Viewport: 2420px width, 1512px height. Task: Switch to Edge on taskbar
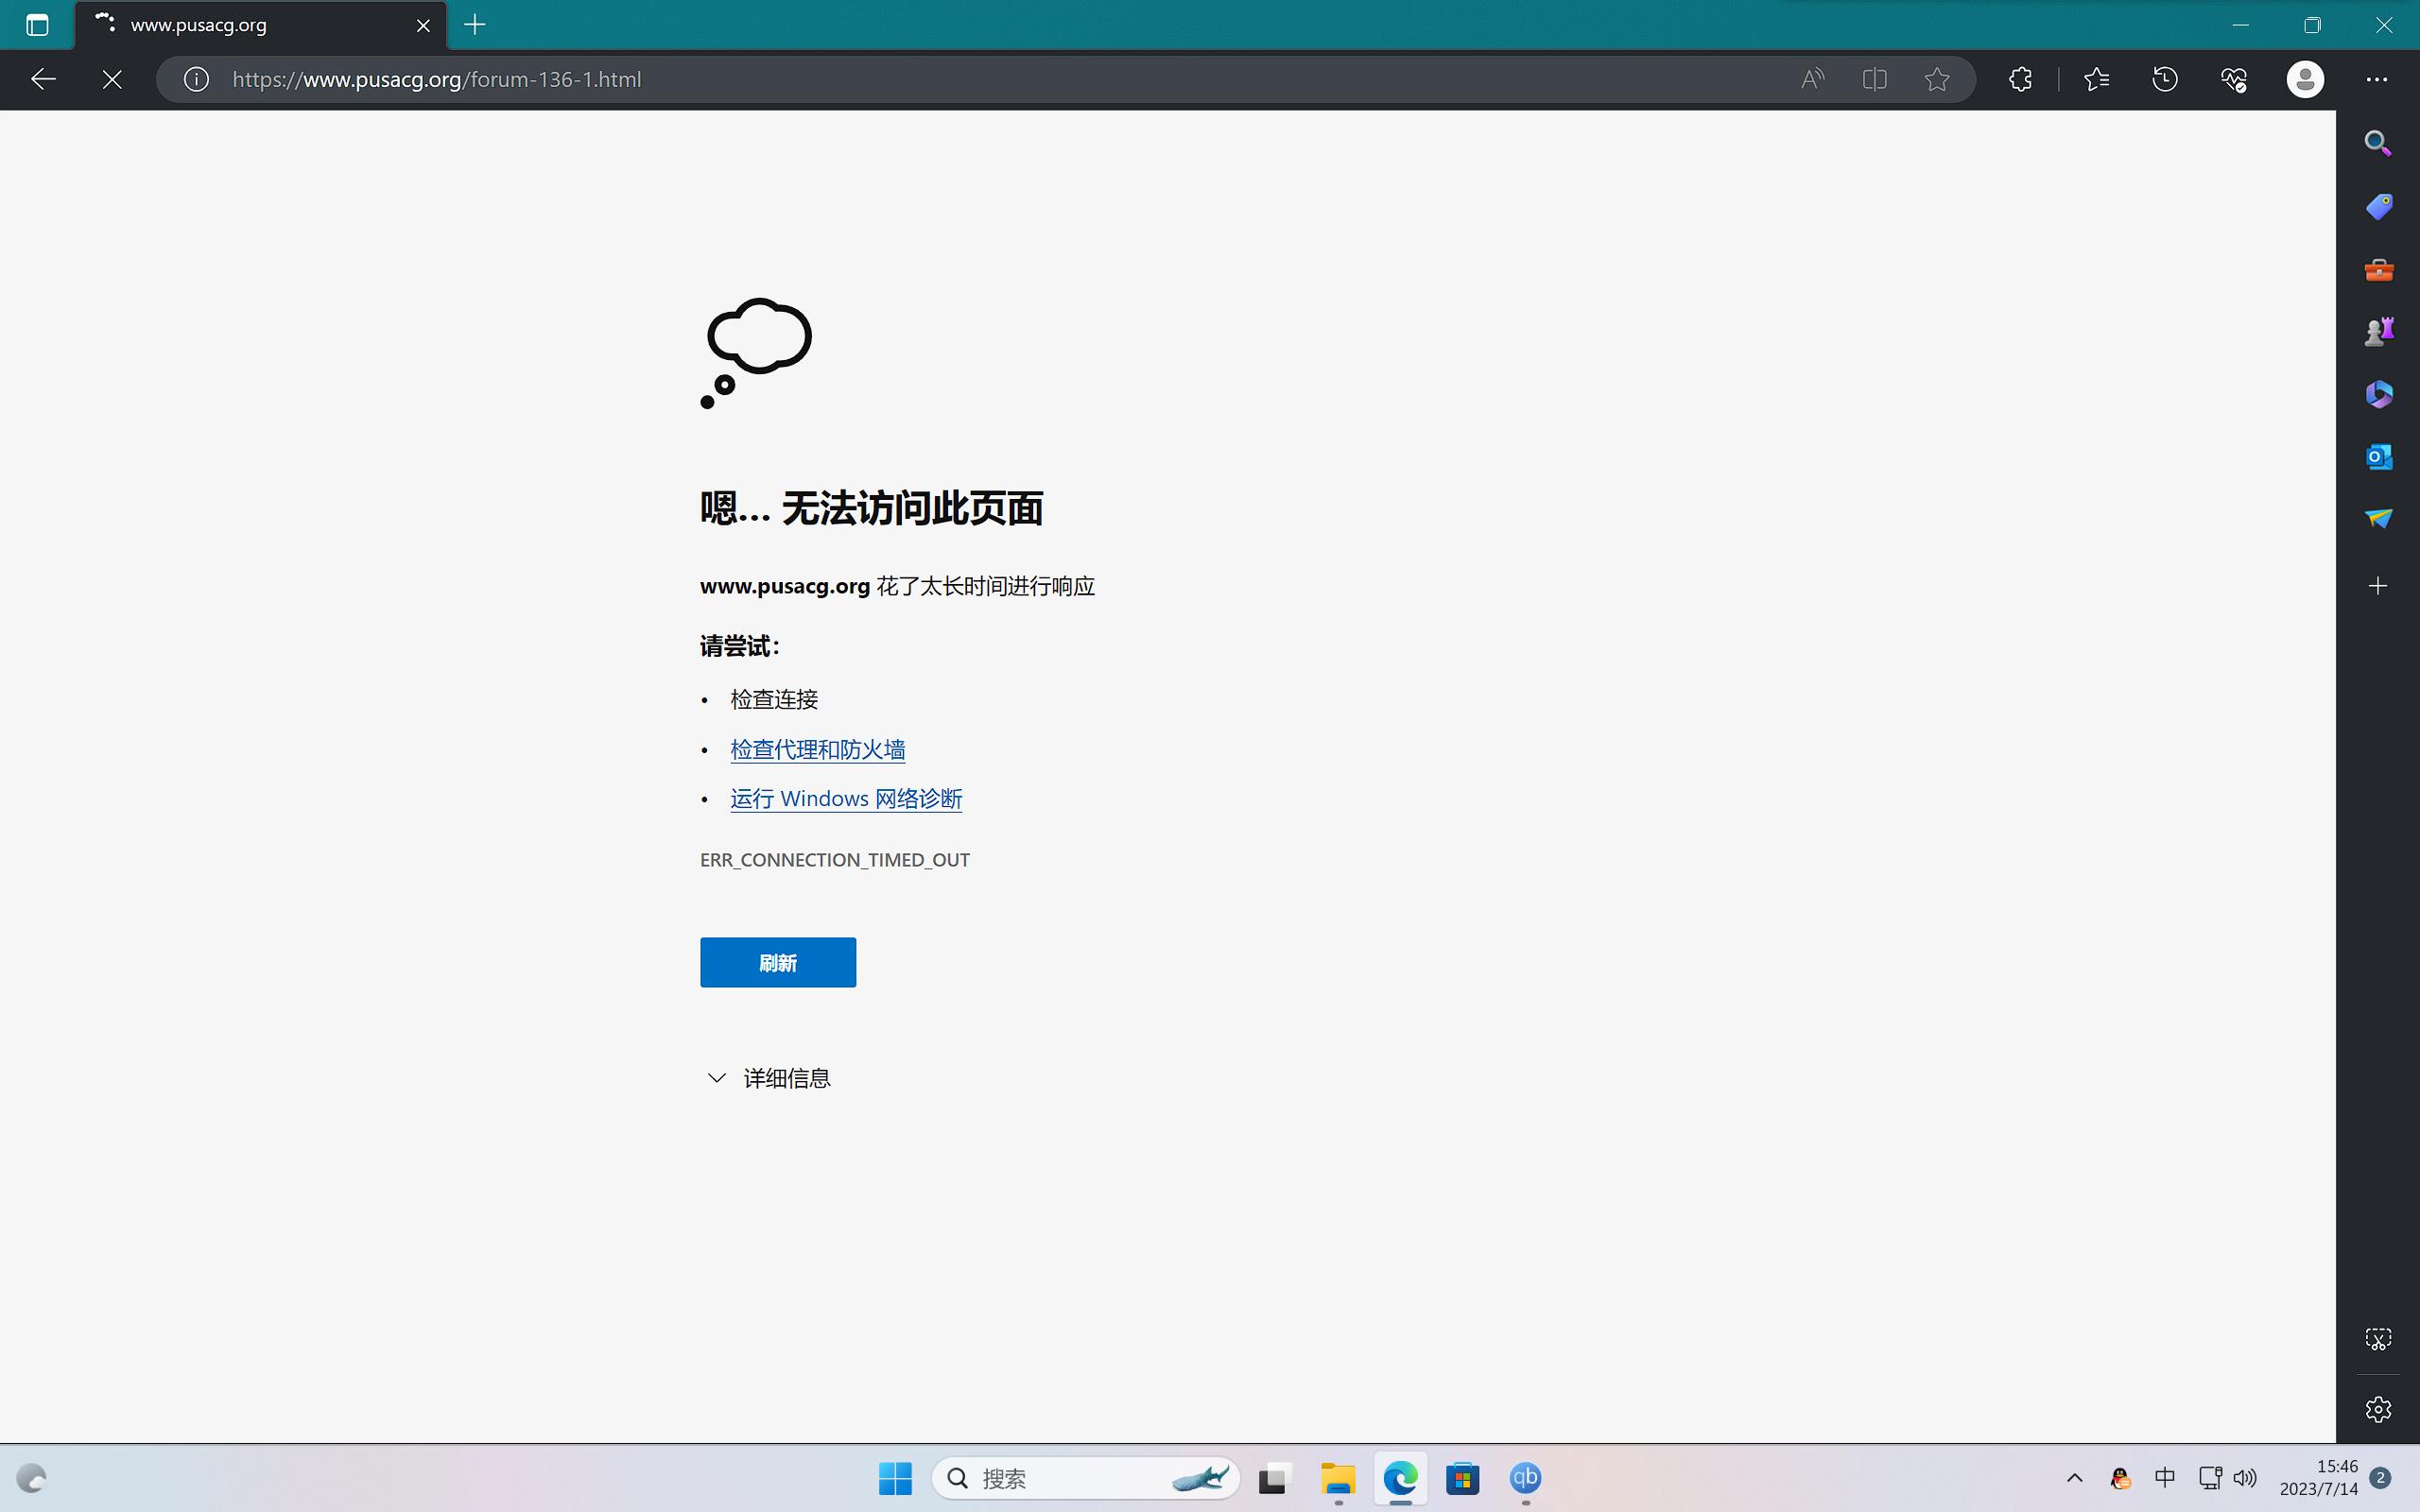tap(1401, 1478)
